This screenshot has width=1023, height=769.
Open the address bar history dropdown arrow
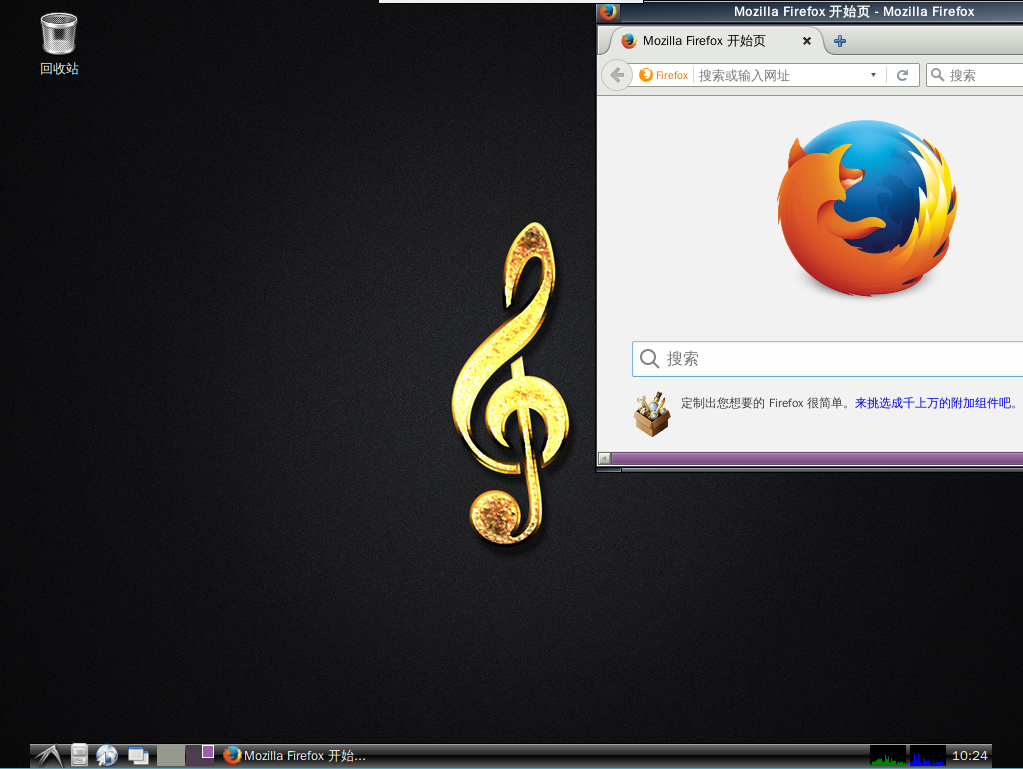pos(874,75)
